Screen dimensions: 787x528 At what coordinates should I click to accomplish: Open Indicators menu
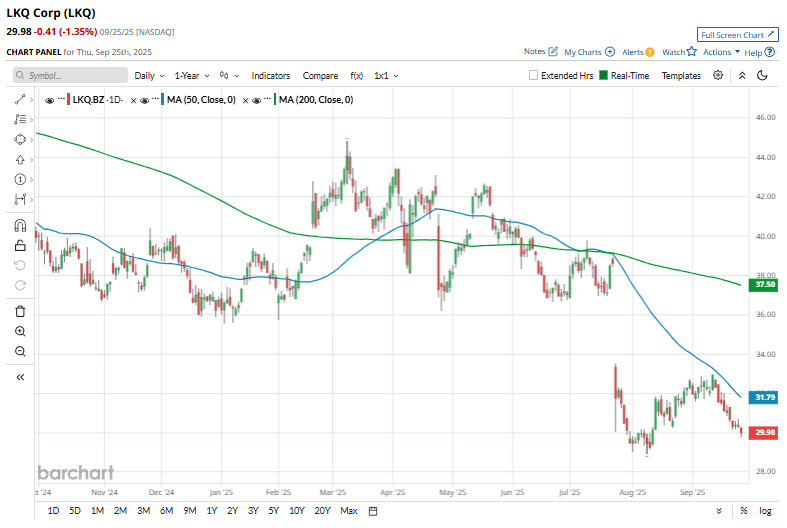point(271,75)
